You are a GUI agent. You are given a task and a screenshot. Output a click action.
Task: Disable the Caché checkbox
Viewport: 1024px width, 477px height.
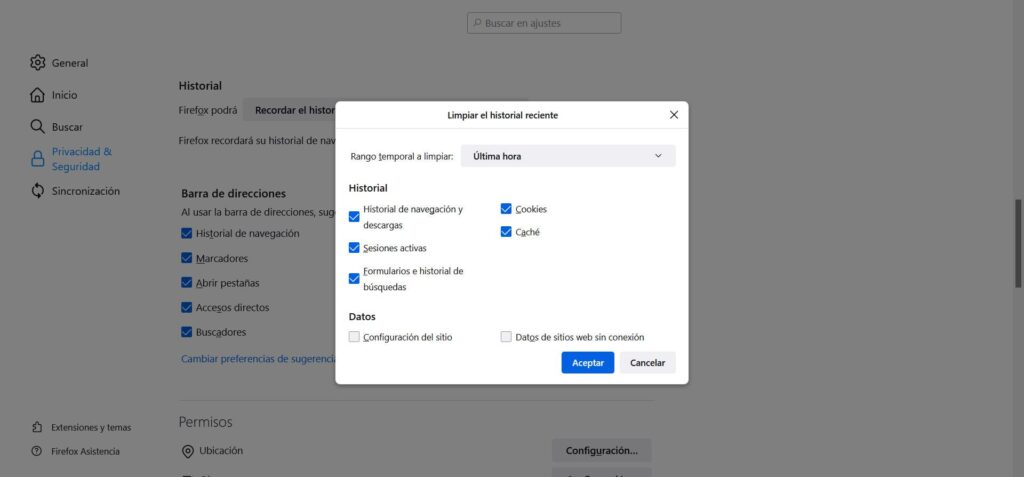(506, 232)
